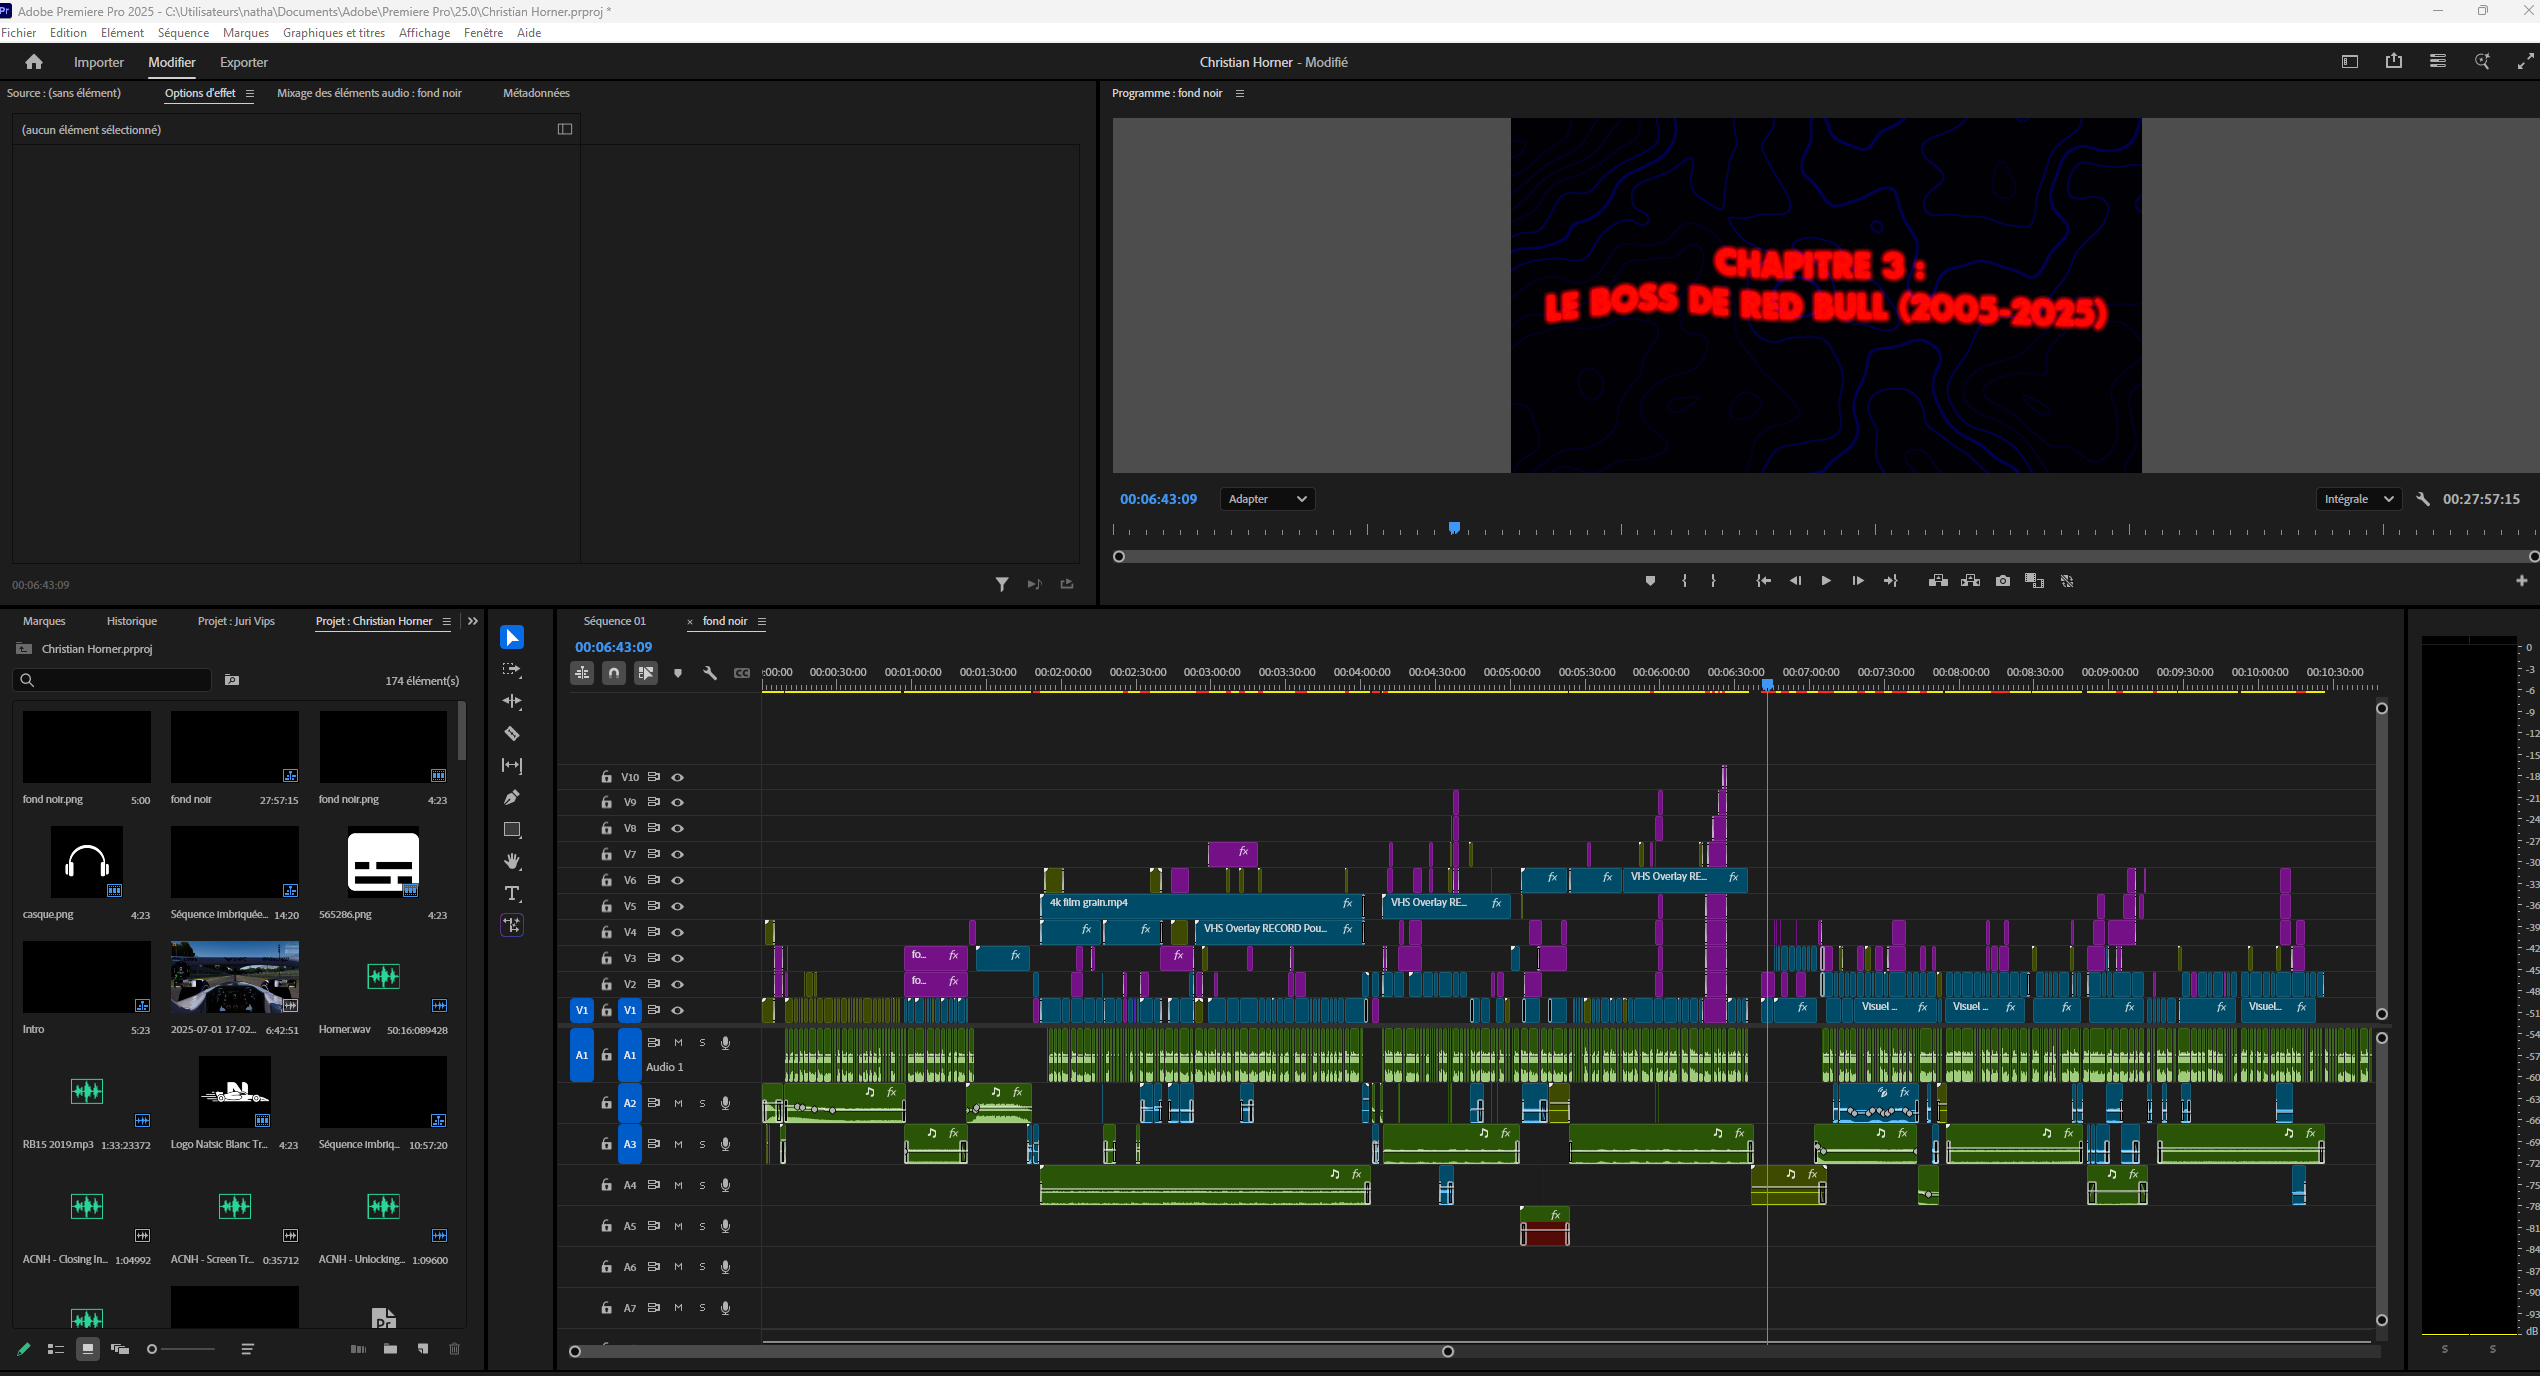Image resolution: width=2540 pixels, height=1376 pixels.
Task: Switch to the Importer tab
Action: tap(99, 62)
